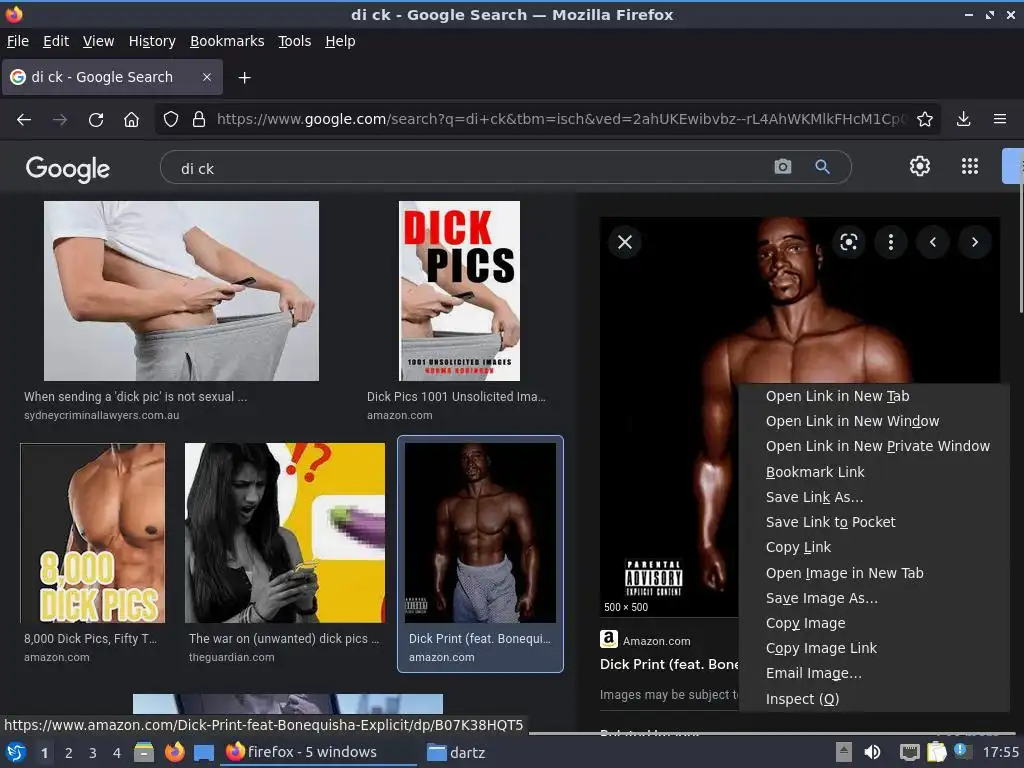The height and width of the screenshot is (768, 1024).
Task: Close the 'di ck - Google Search' tab
Action: [x=207, y=77]
